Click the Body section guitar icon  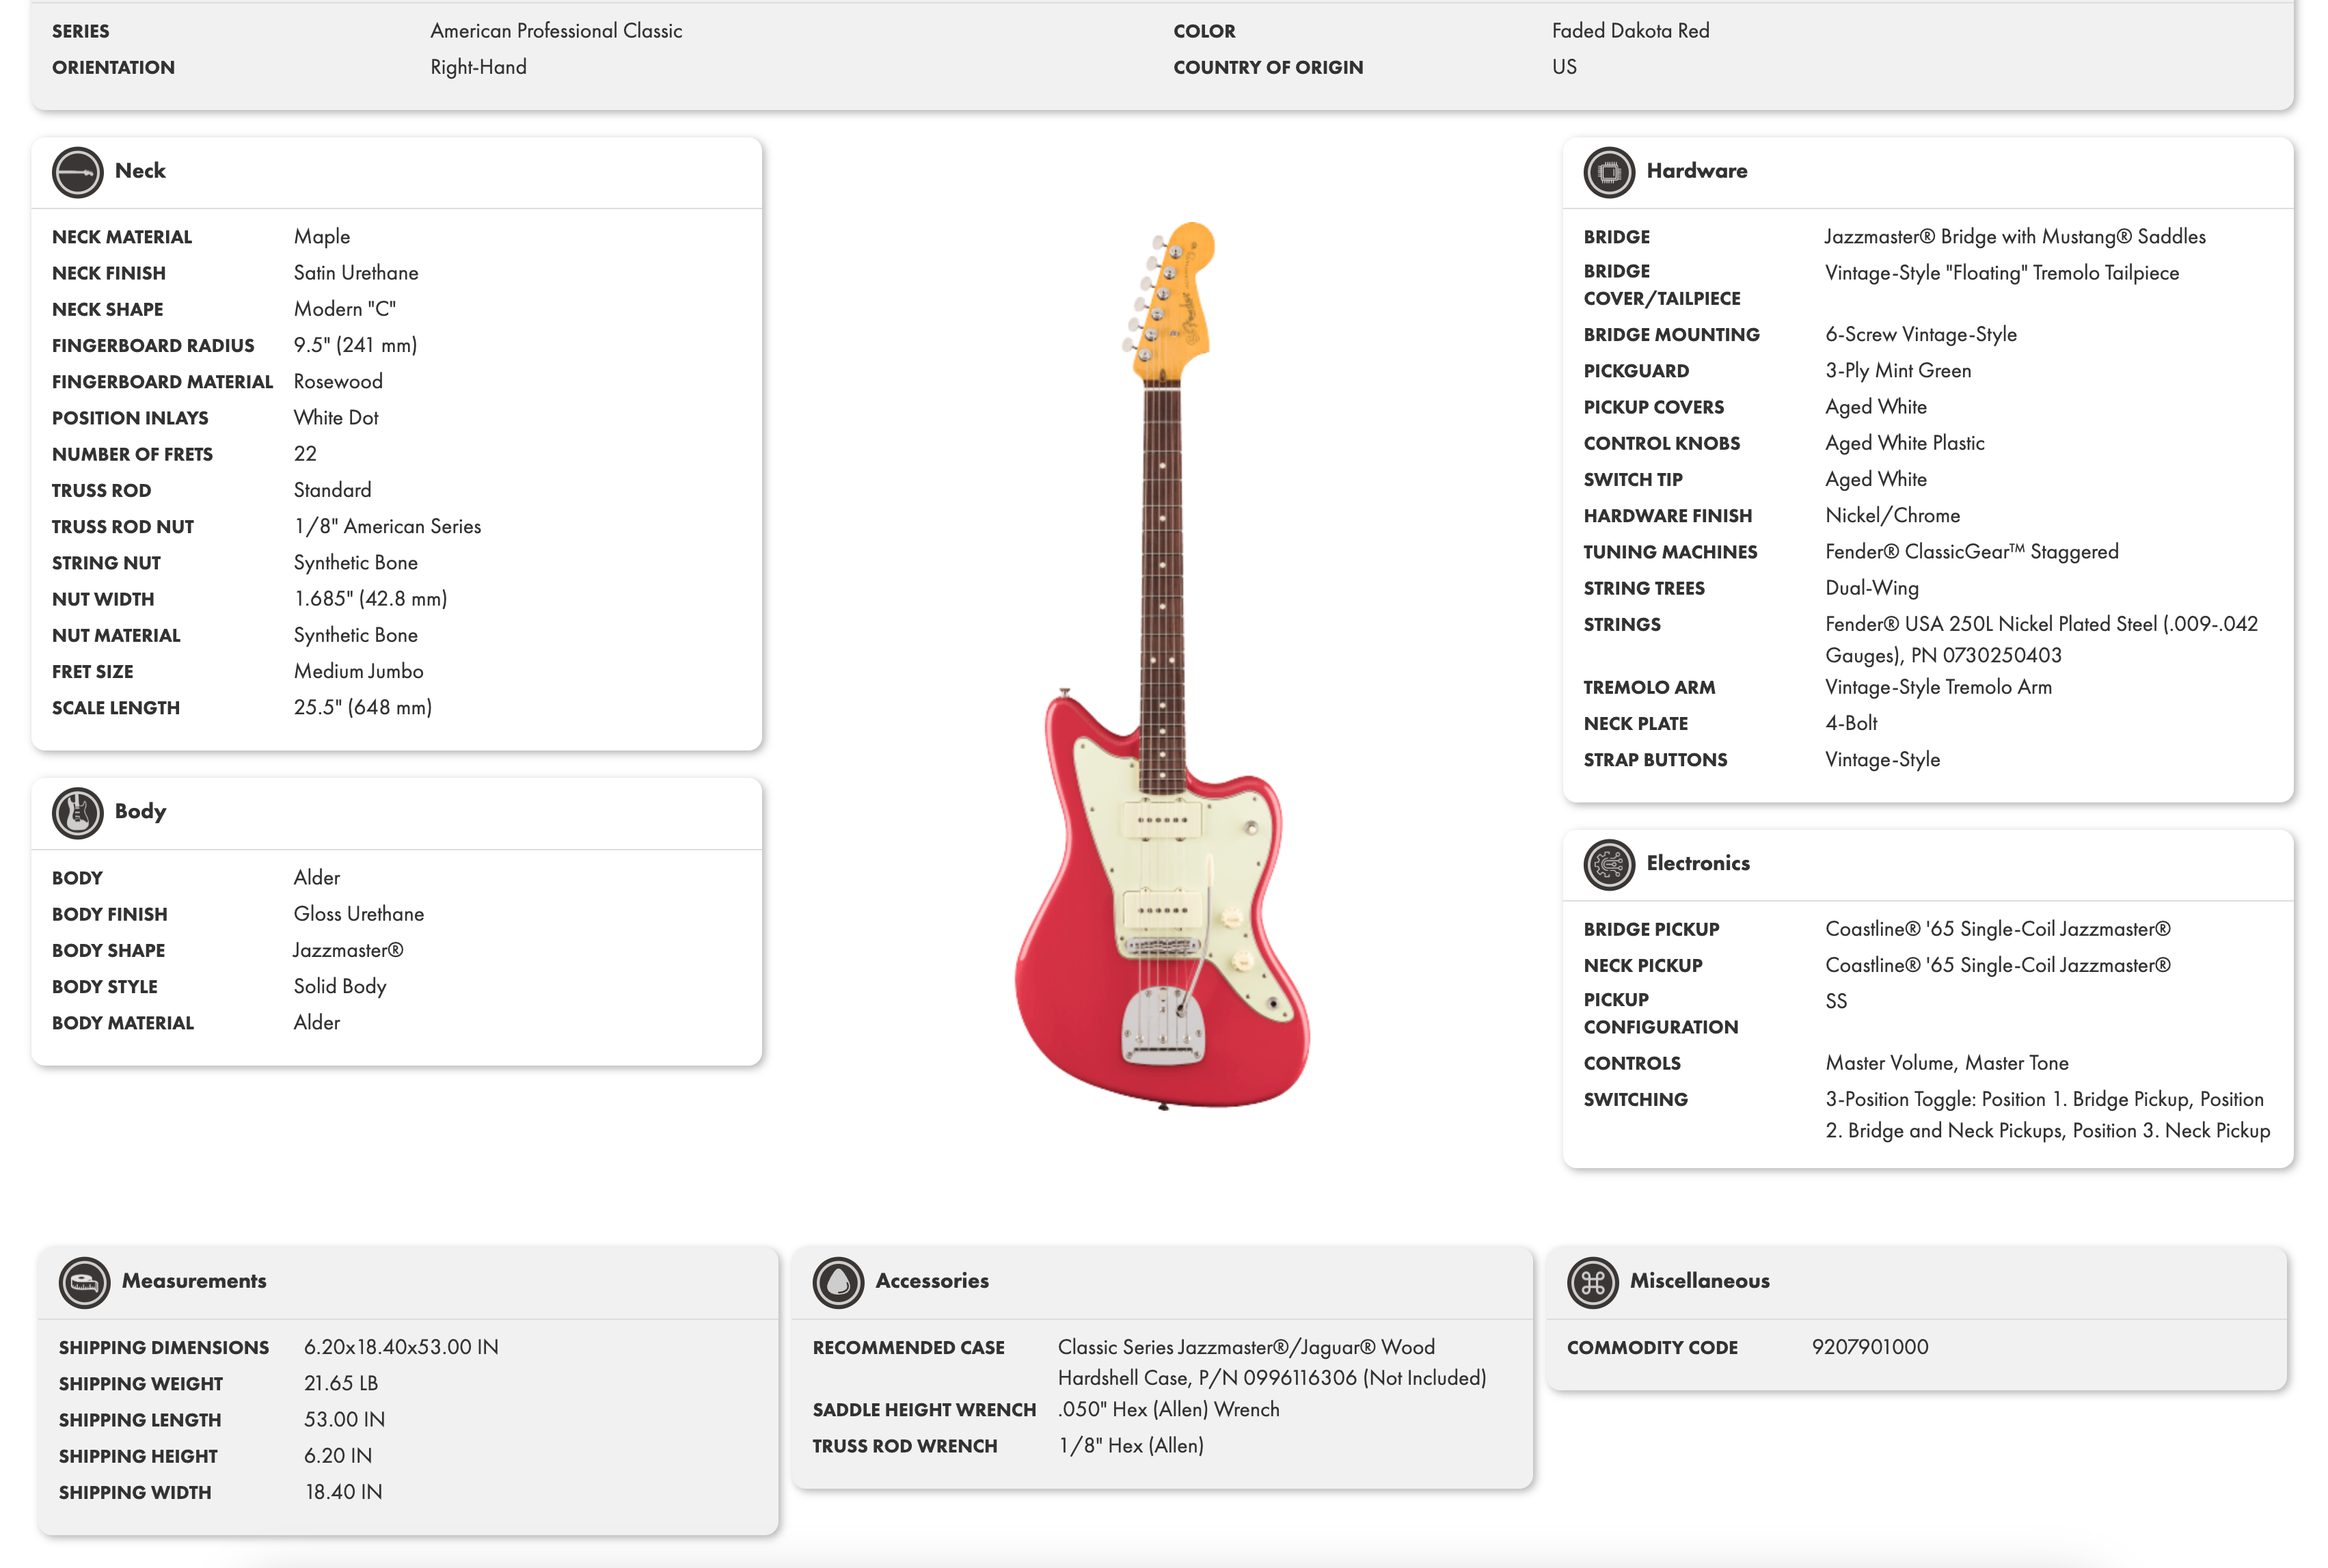[77, 812]
